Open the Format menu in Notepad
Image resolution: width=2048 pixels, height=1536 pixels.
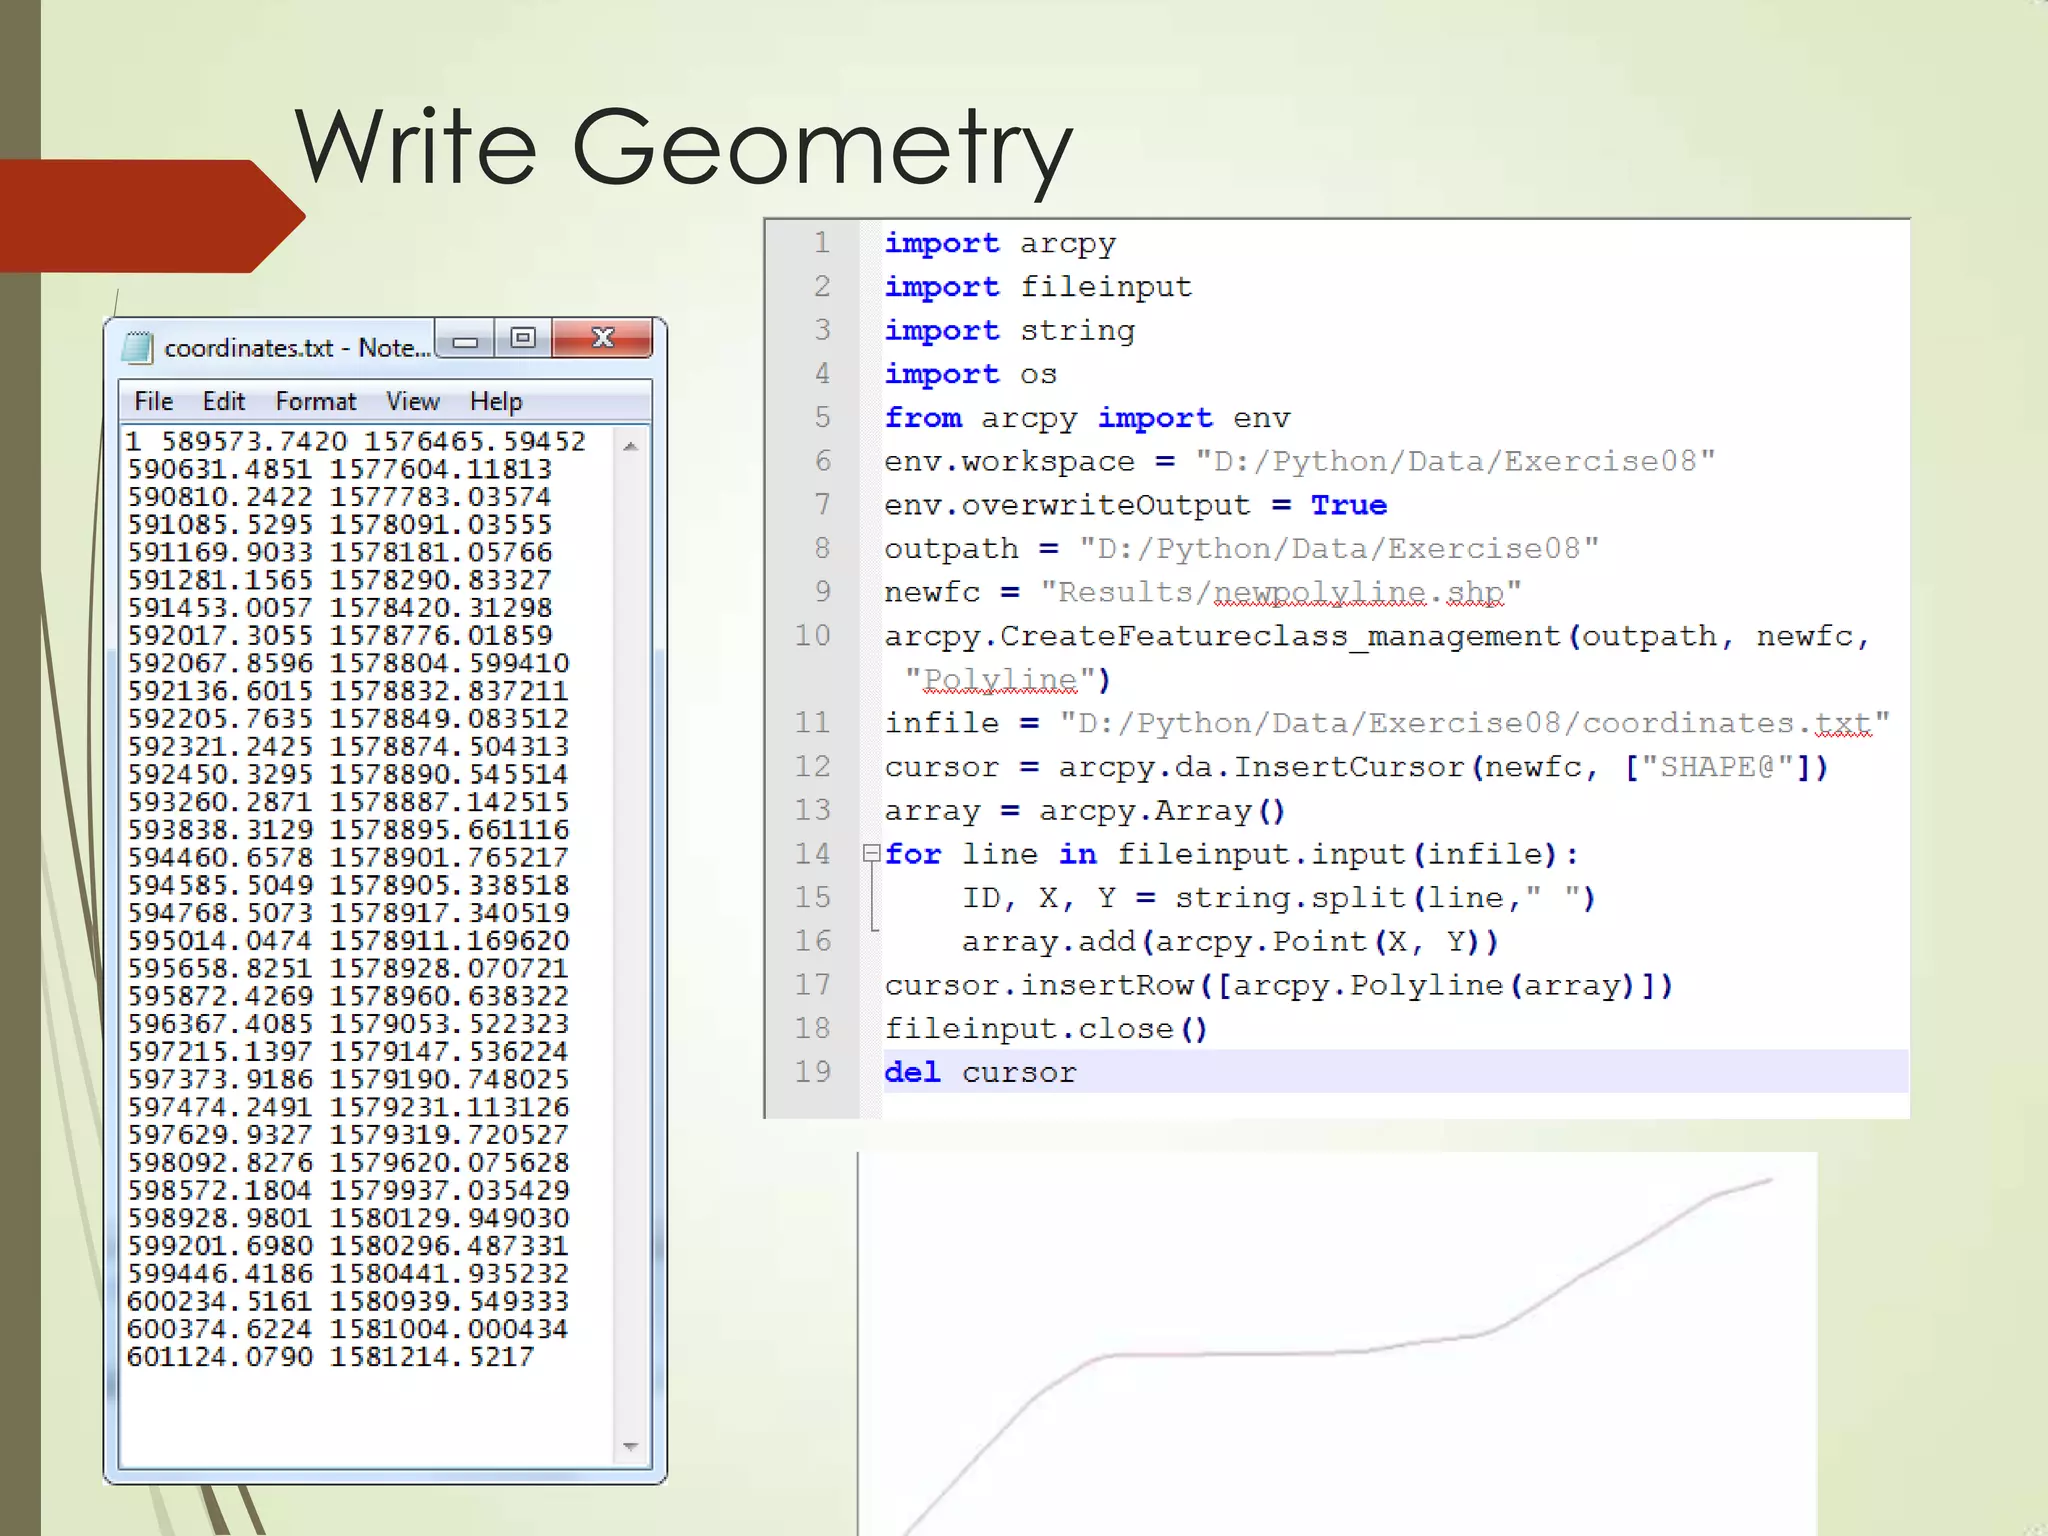click(316, 401)
